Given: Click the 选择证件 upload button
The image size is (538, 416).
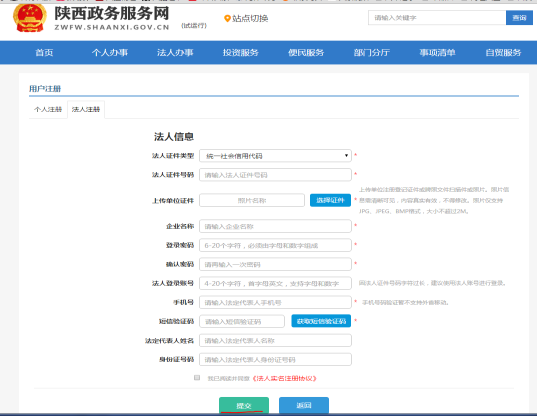Looking at the screenshot, I should [x=330, y=200].
